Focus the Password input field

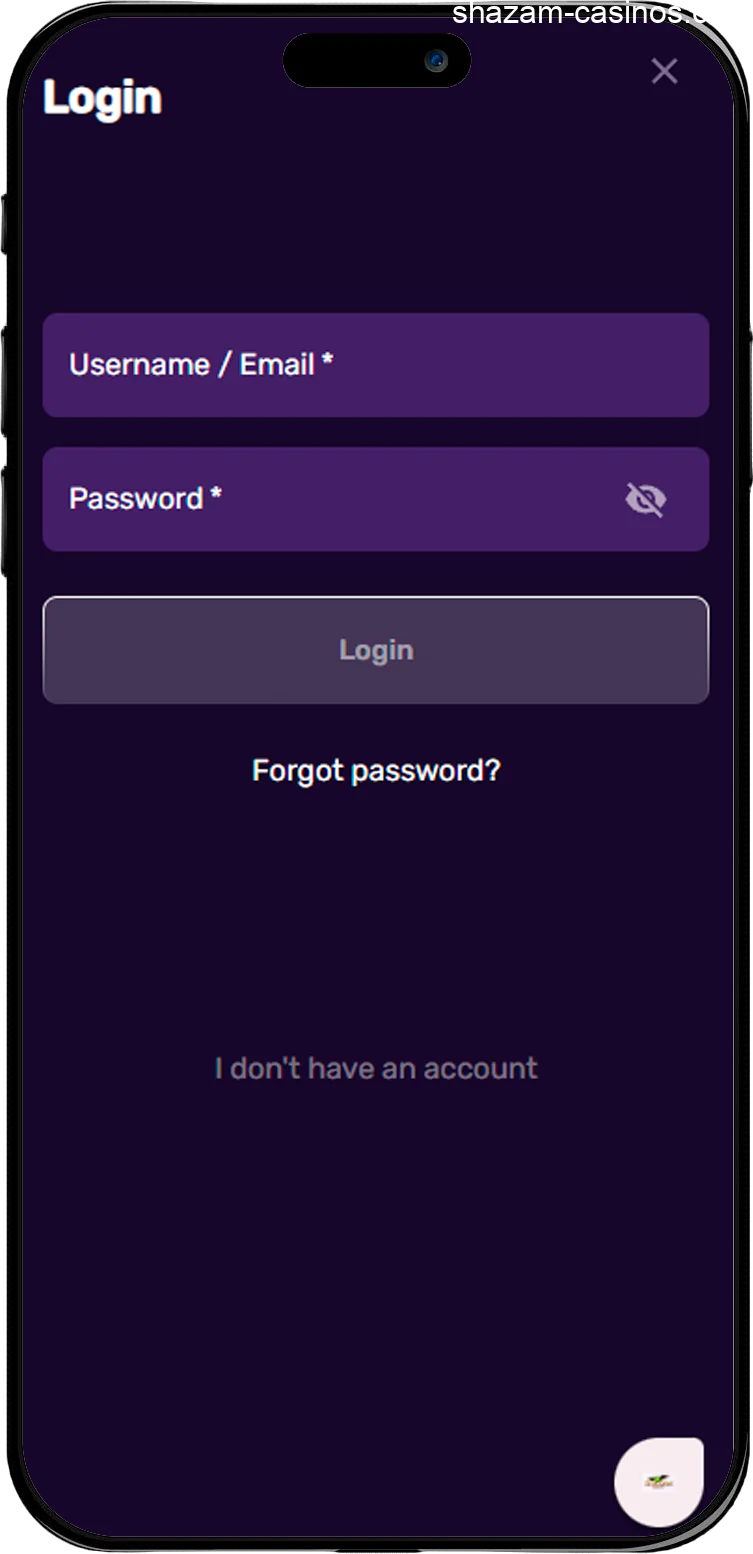point(330,499)
